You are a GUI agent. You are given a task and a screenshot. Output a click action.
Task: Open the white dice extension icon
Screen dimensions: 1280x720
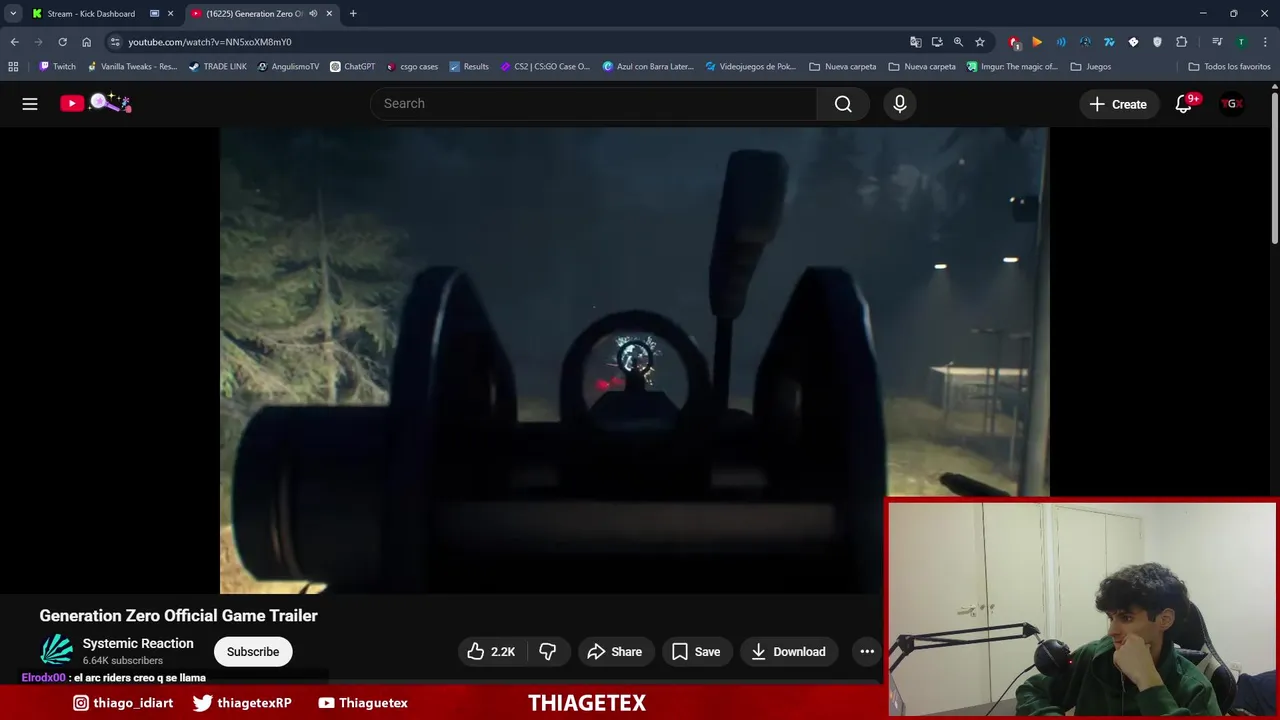(1133, 42)
